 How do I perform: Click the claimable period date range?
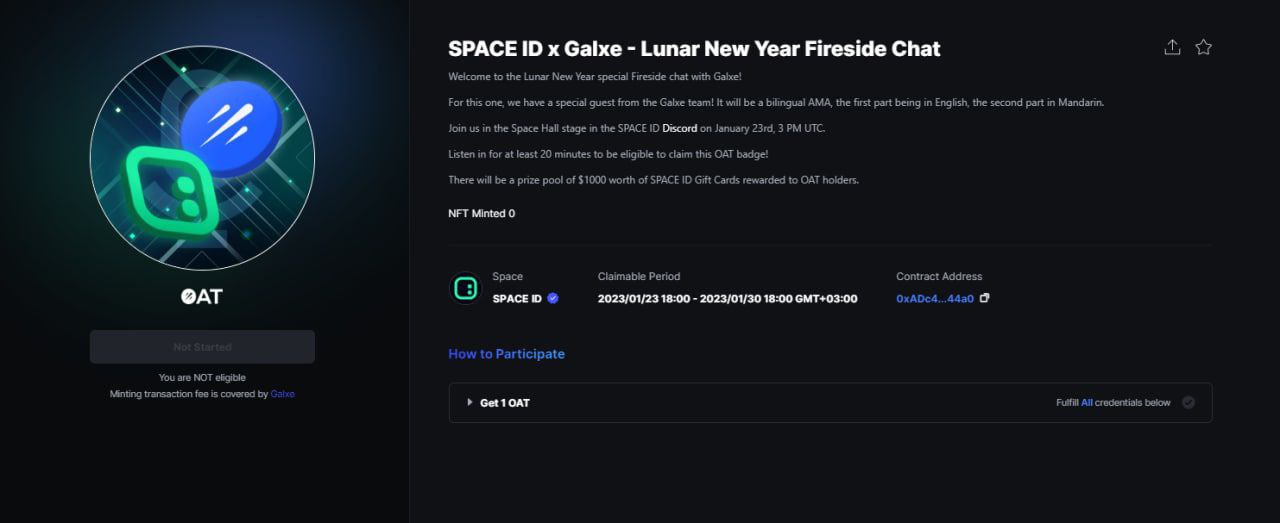727,298
